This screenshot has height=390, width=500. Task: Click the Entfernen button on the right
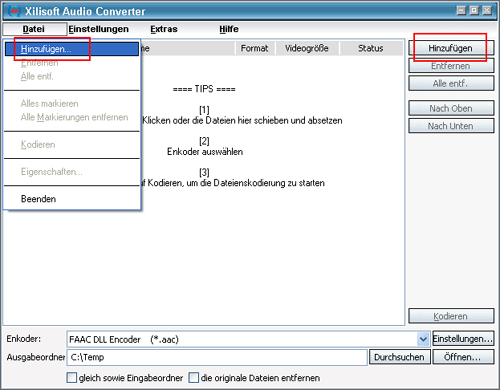[451, 66]
